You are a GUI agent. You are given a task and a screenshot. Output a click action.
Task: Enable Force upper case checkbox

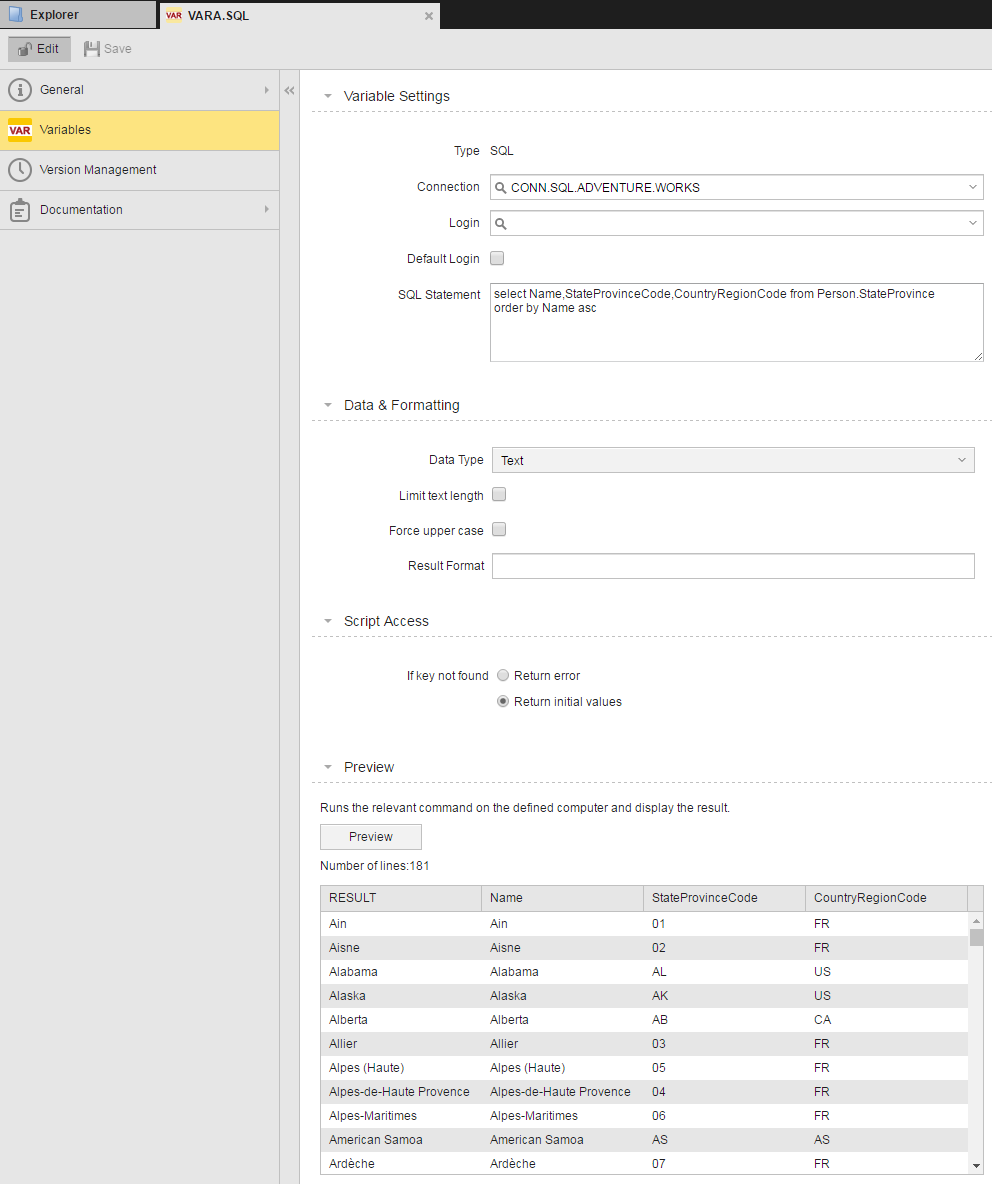499,529
